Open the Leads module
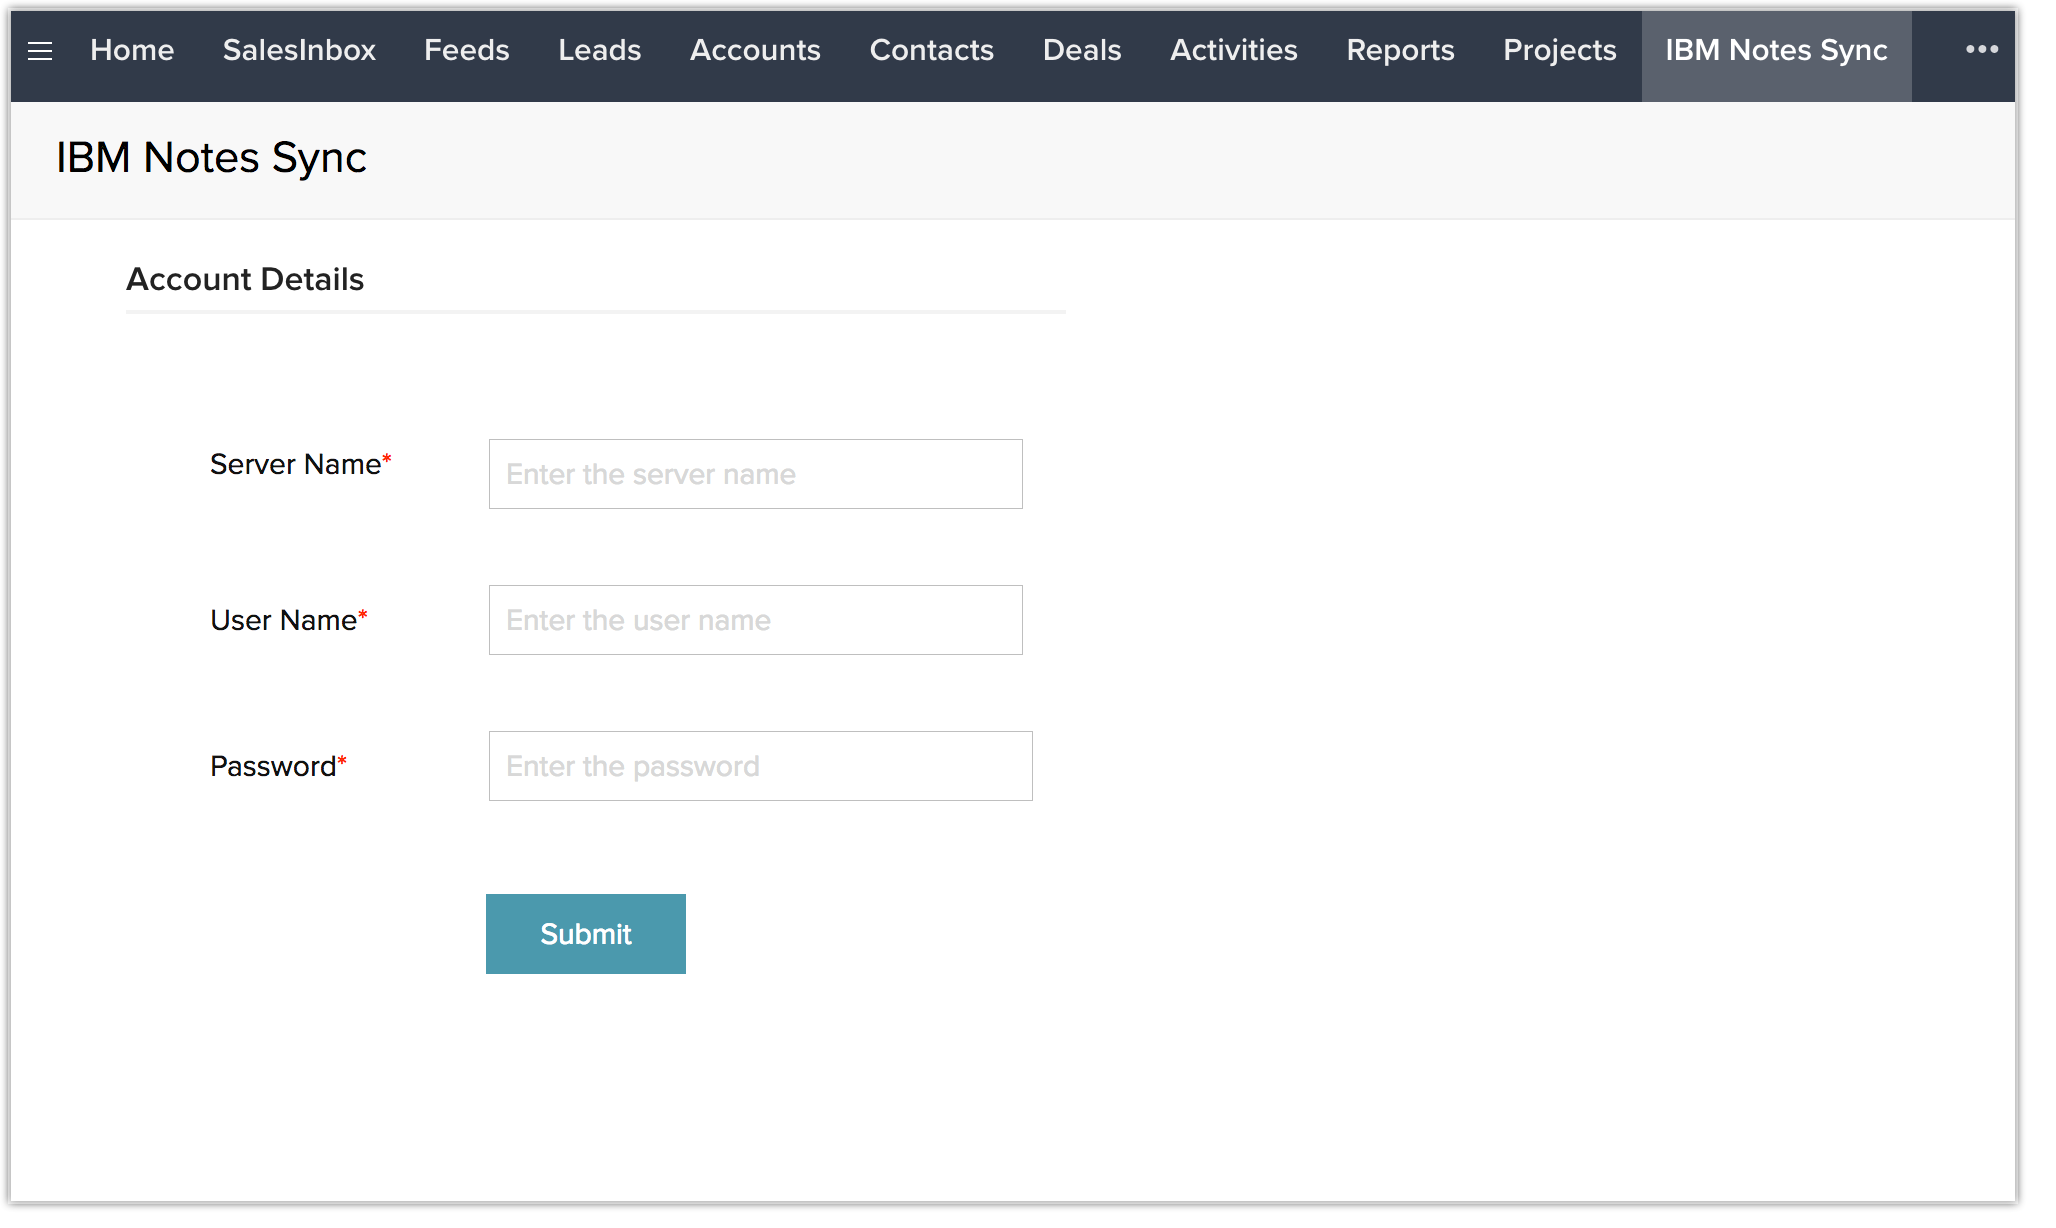The width and height of the screenshot is (2056, 1228). tap(599, 51)
